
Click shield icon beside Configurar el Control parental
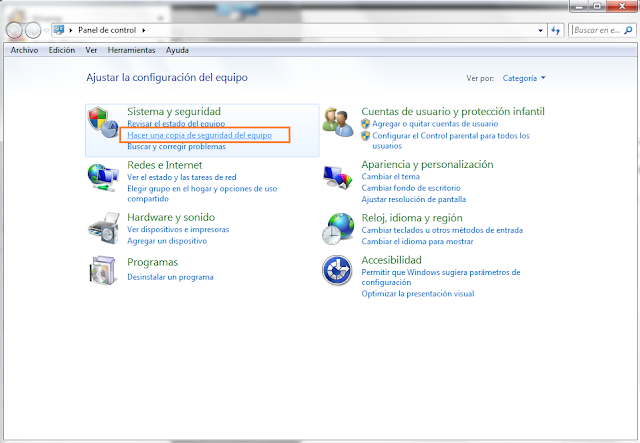[x=365, y=136]
